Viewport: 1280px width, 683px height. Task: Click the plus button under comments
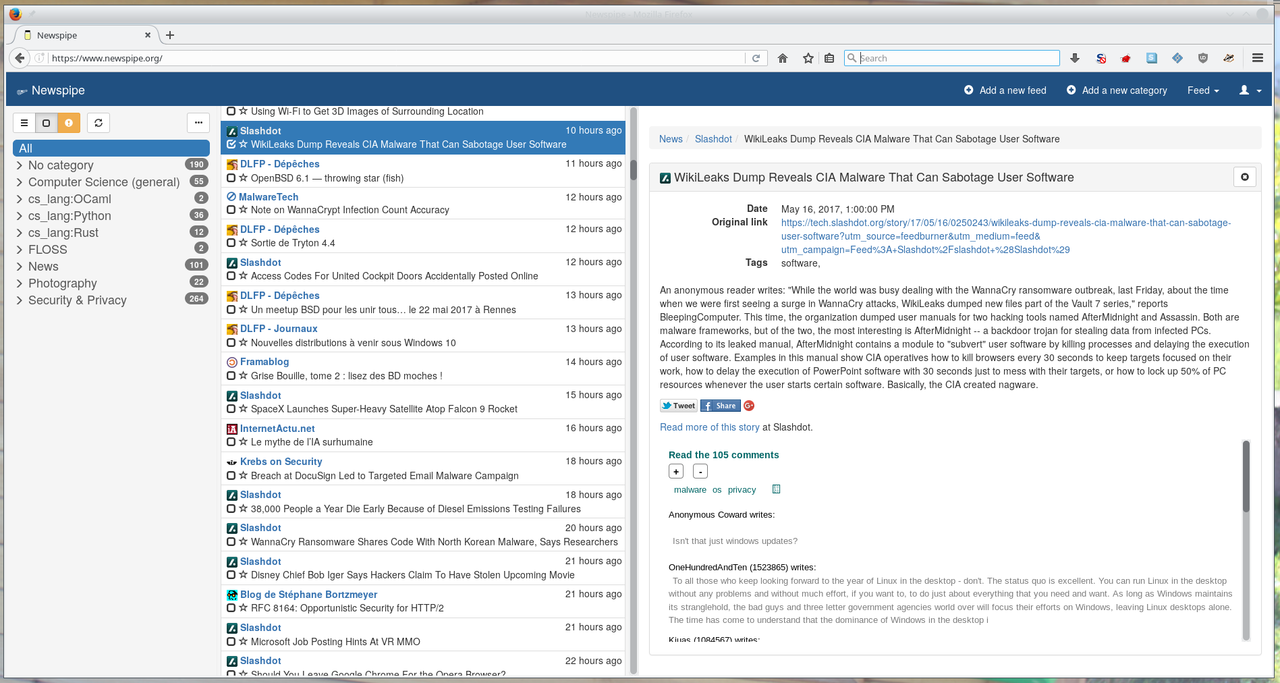(x=676, y=471)
